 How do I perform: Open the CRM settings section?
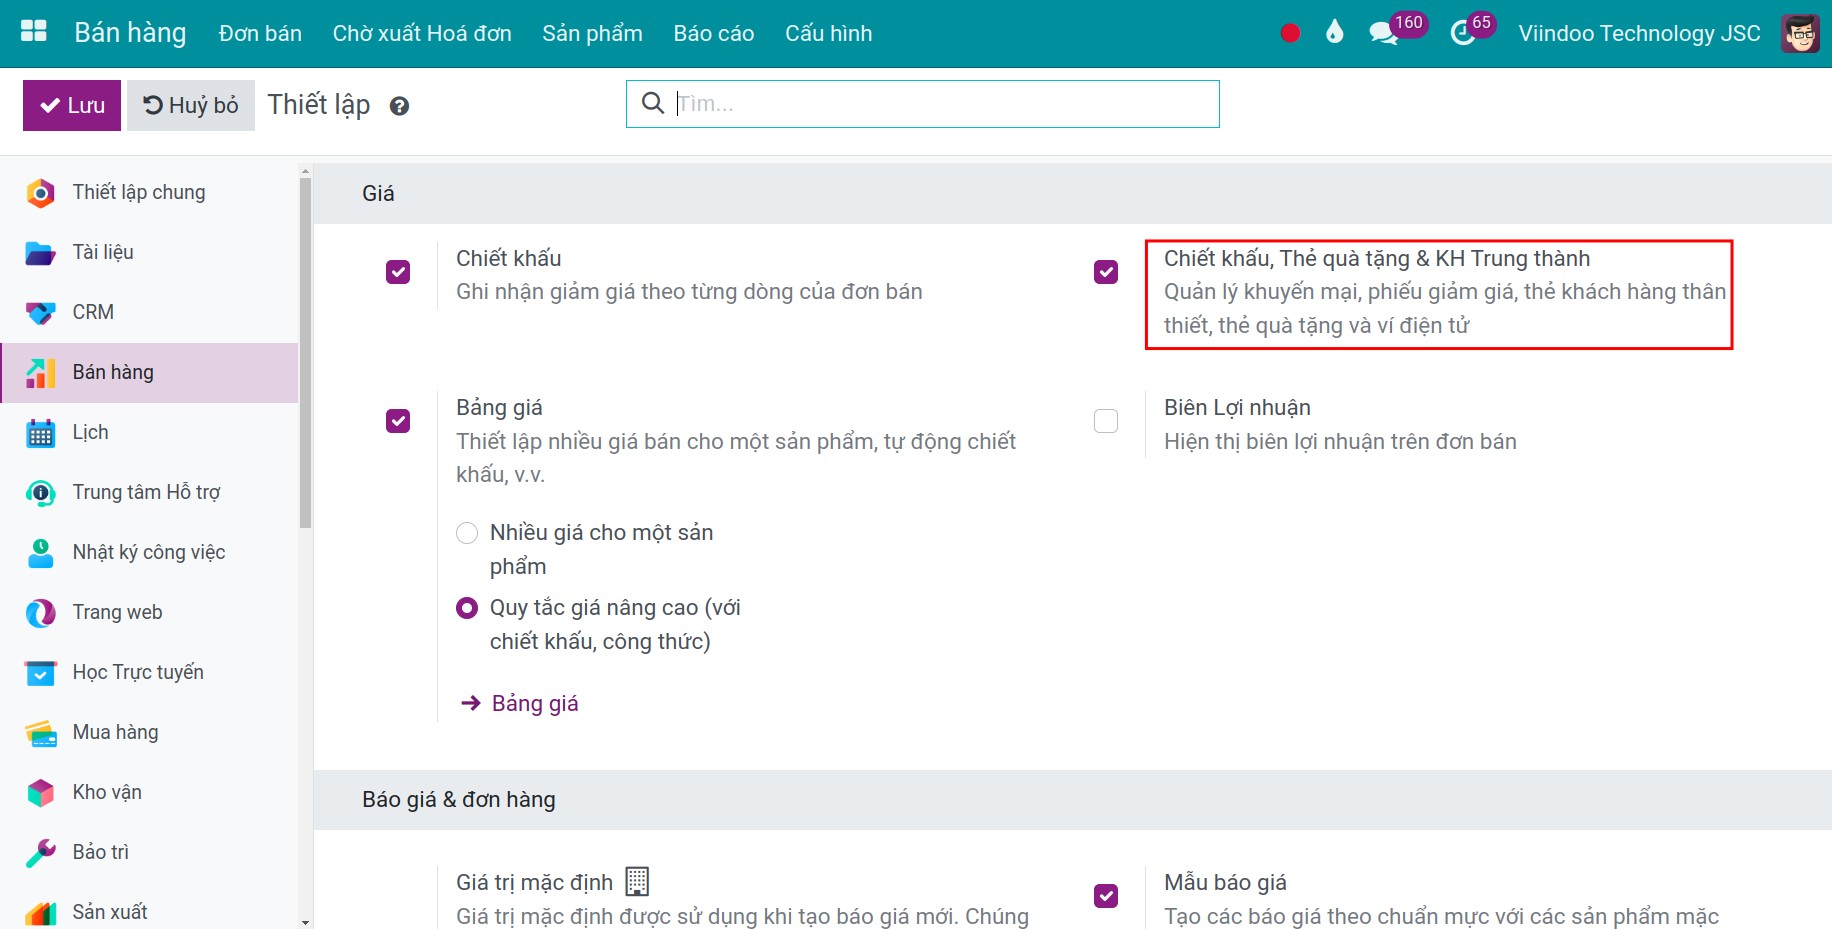[x=93, y=312]
